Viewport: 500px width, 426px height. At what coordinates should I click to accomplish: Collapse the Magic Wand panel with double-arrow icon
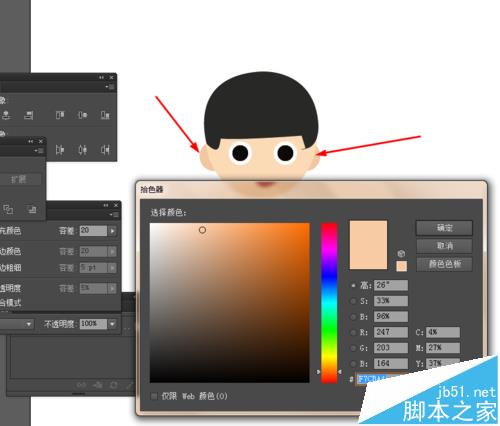pos(106,205)
